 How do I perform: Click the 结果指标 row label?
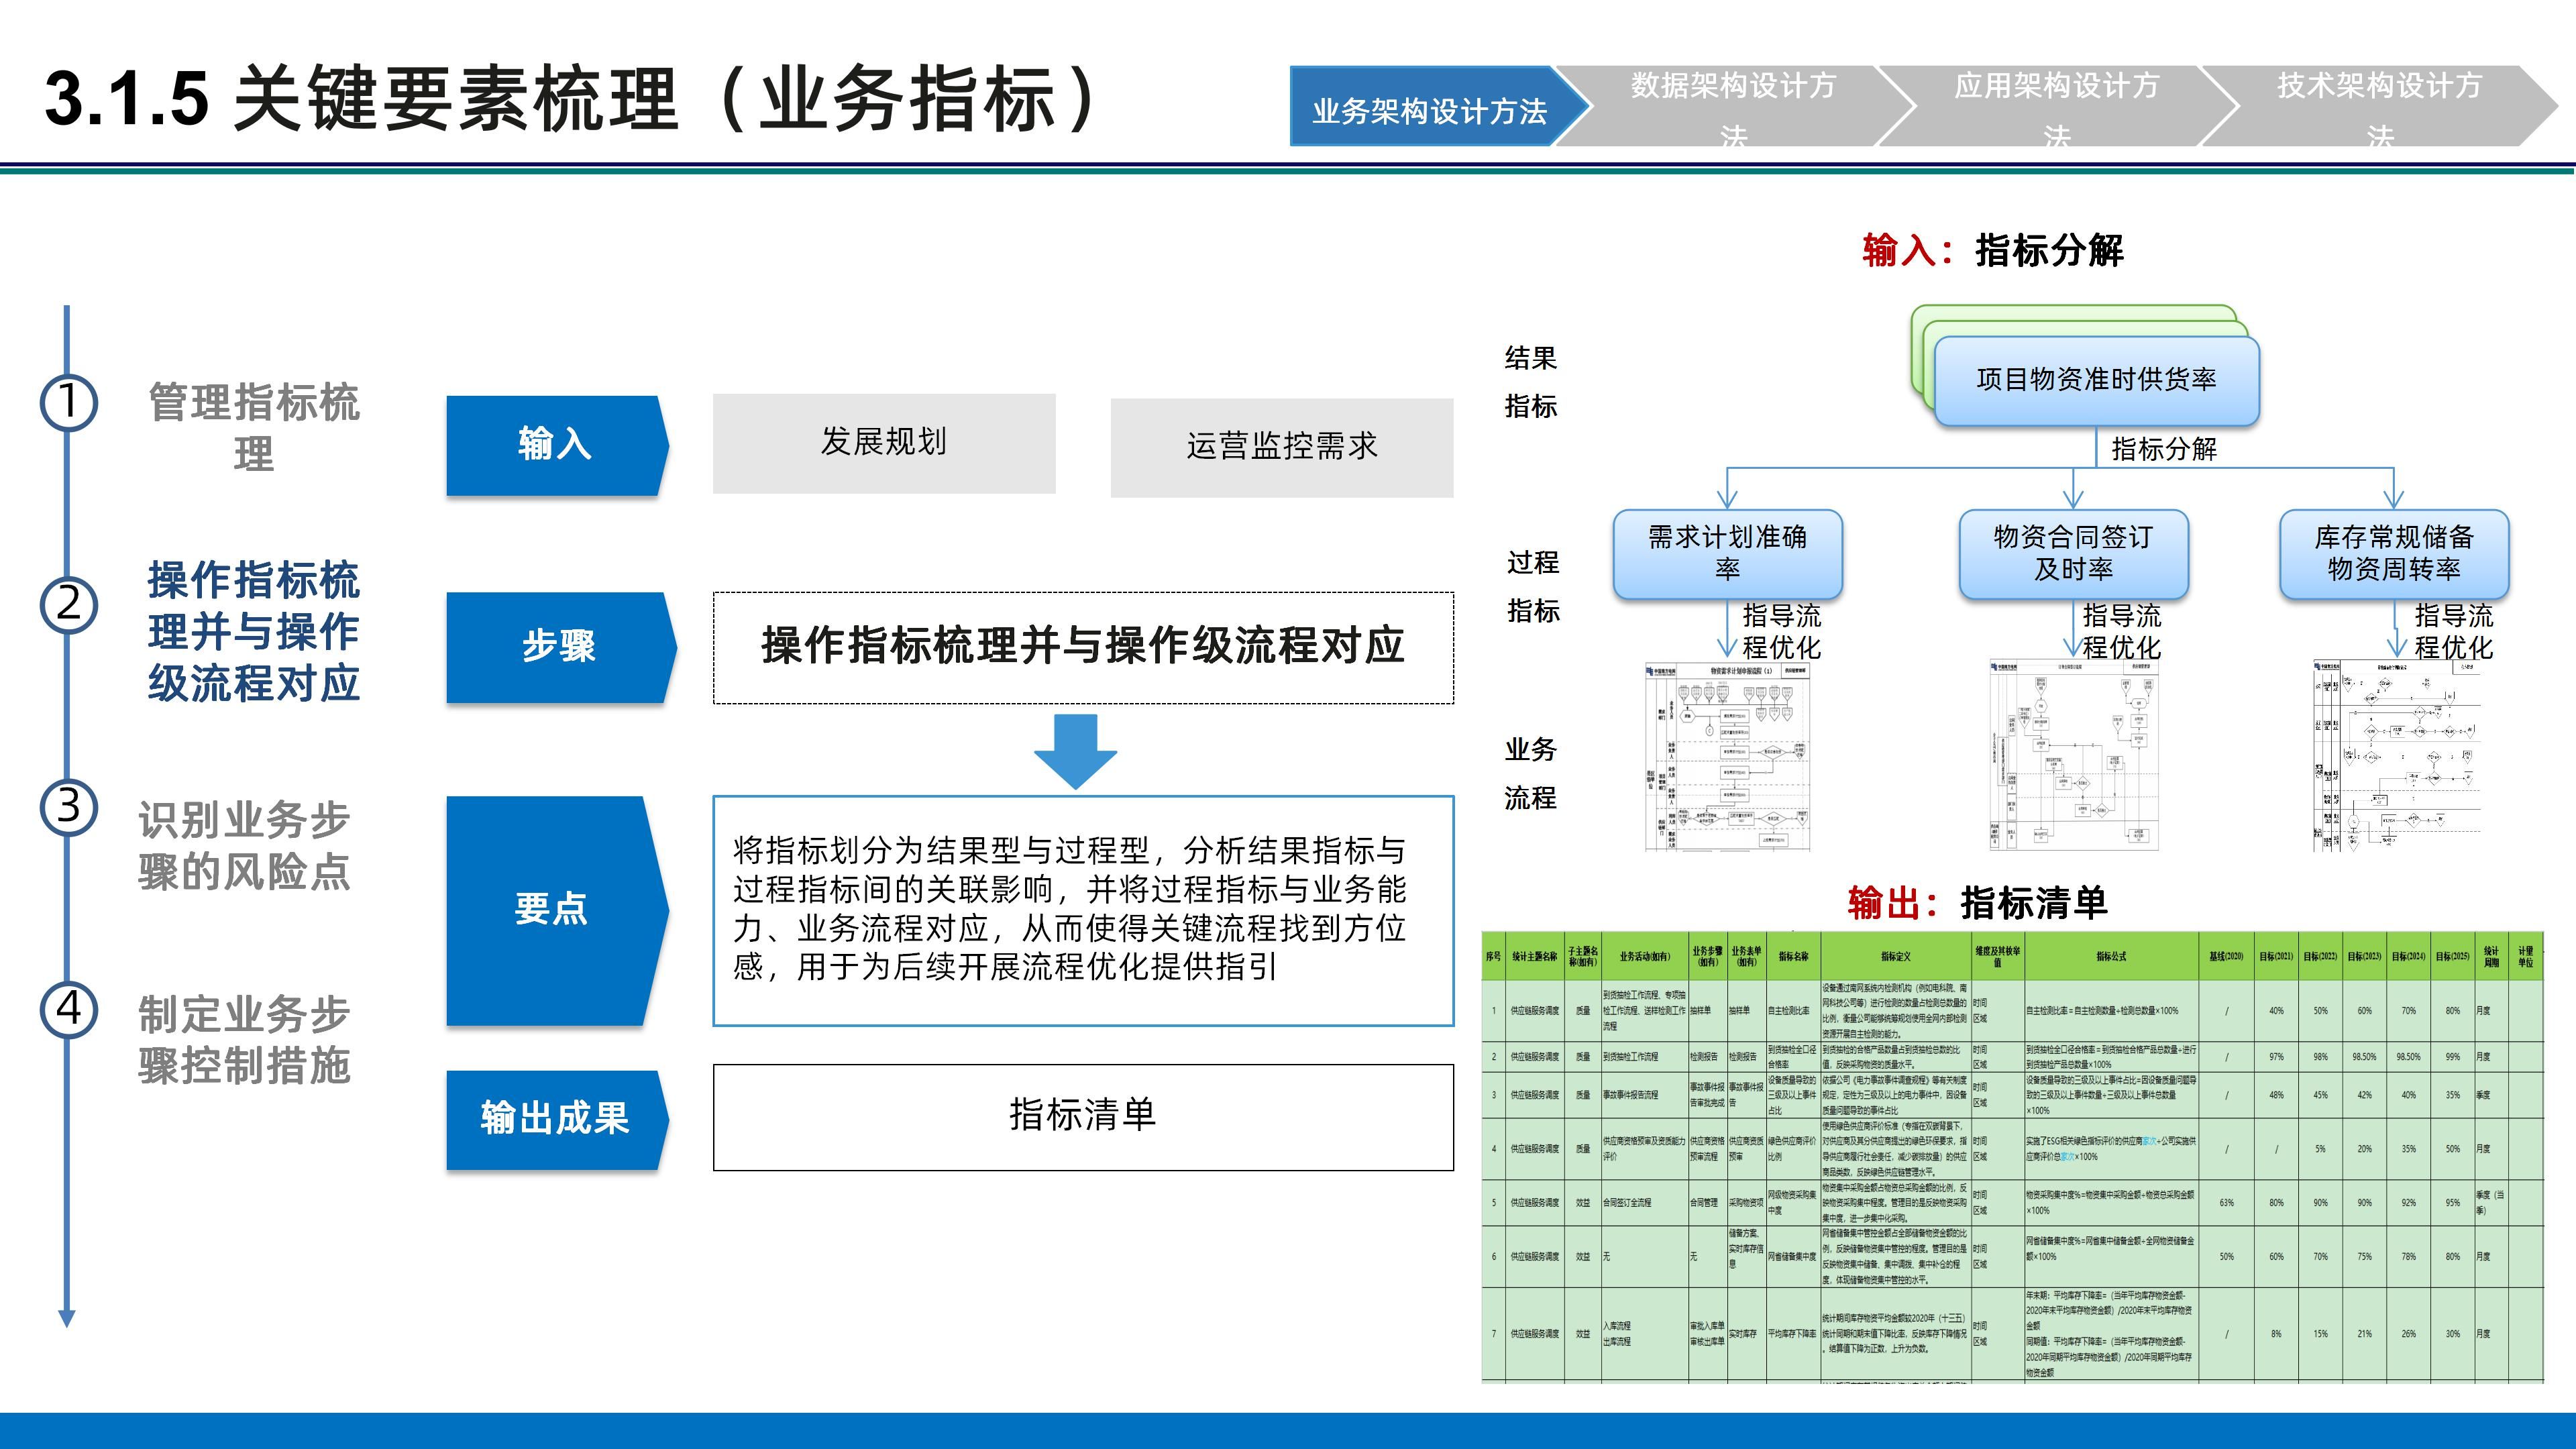click(x=1530, y=382)
